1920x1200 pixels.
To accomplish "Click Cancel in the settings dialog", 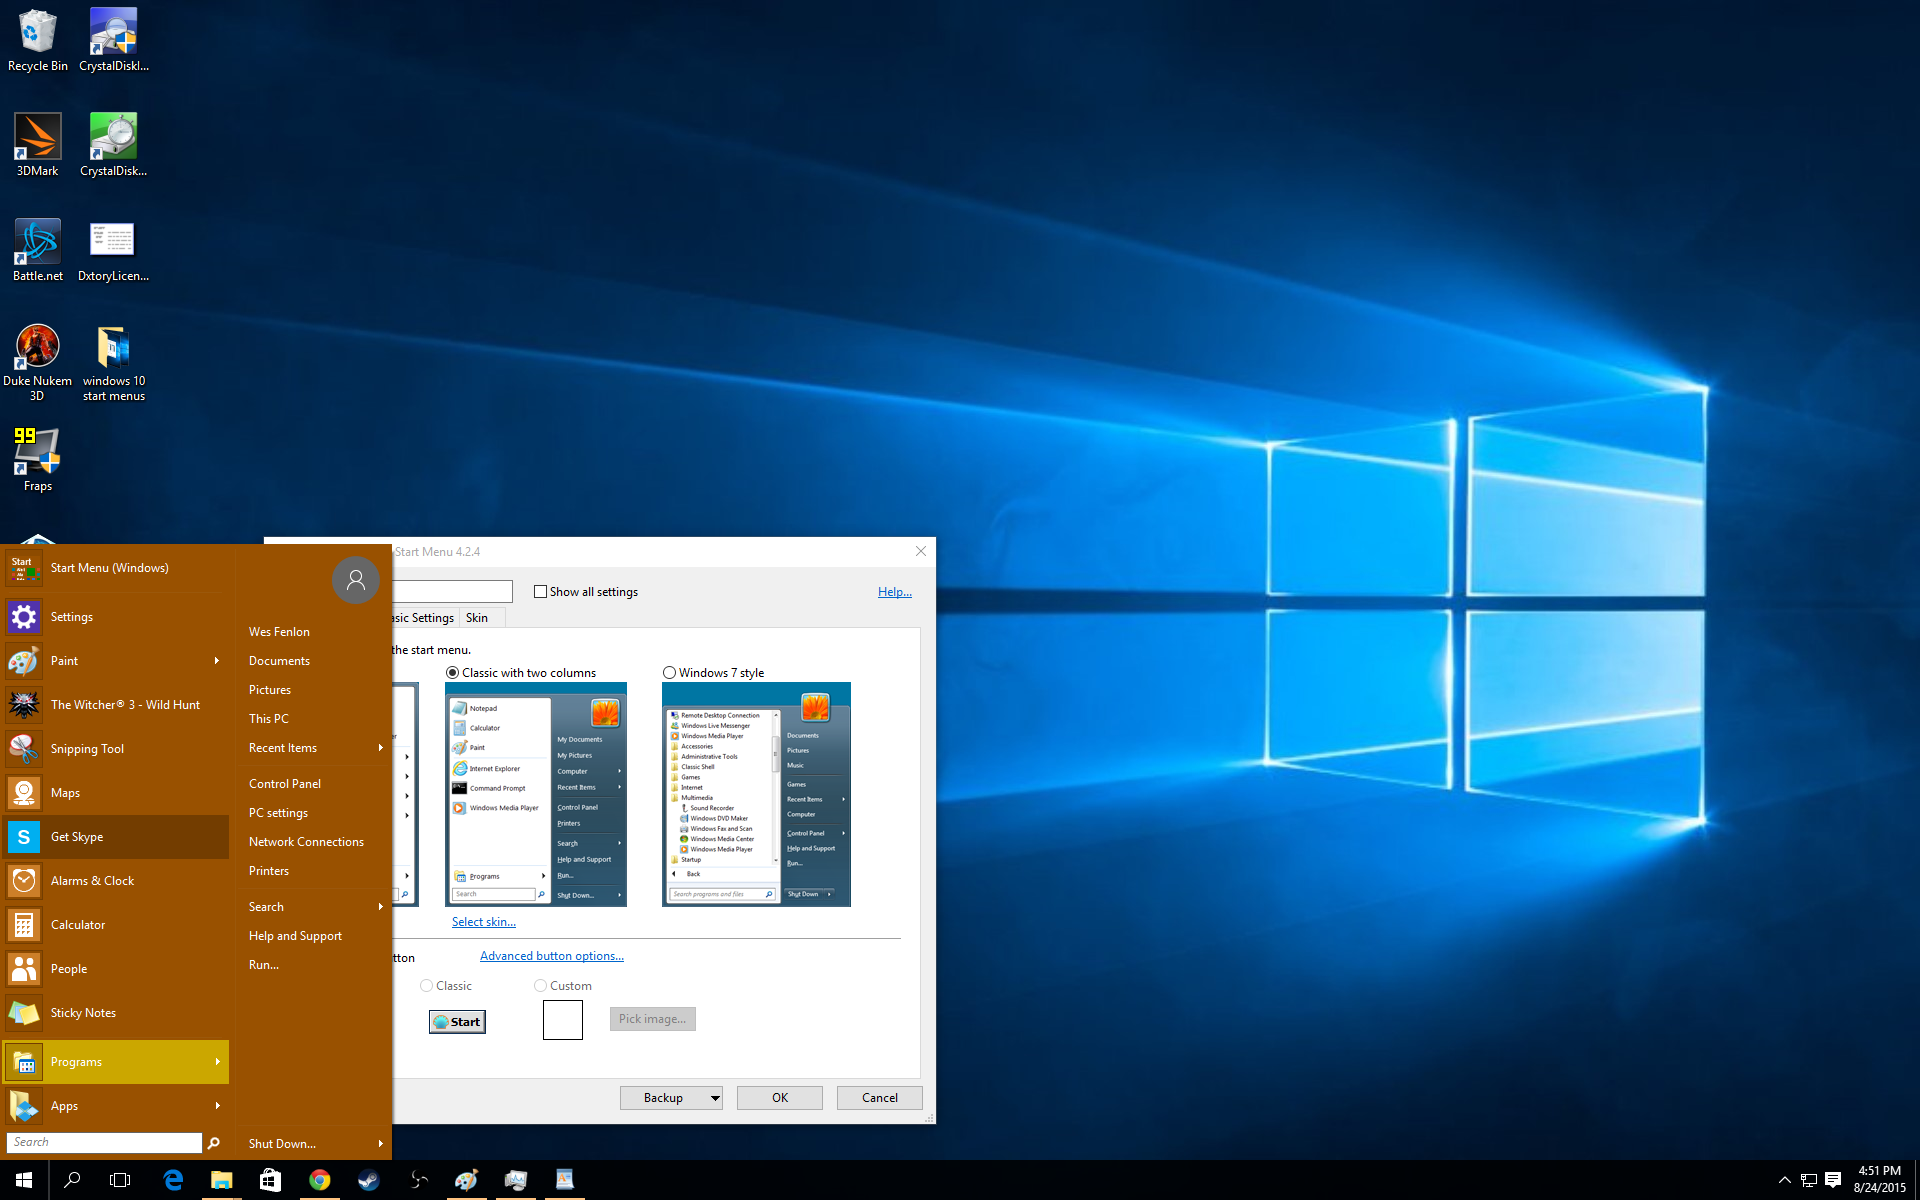I will 880,1098.
